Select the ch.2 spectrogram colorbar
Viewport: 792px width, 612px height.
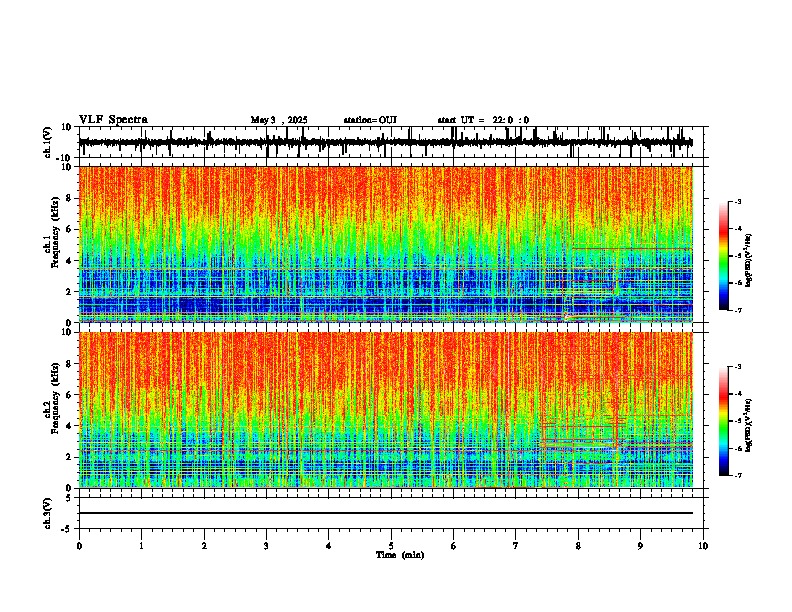(x=723, y=421)
